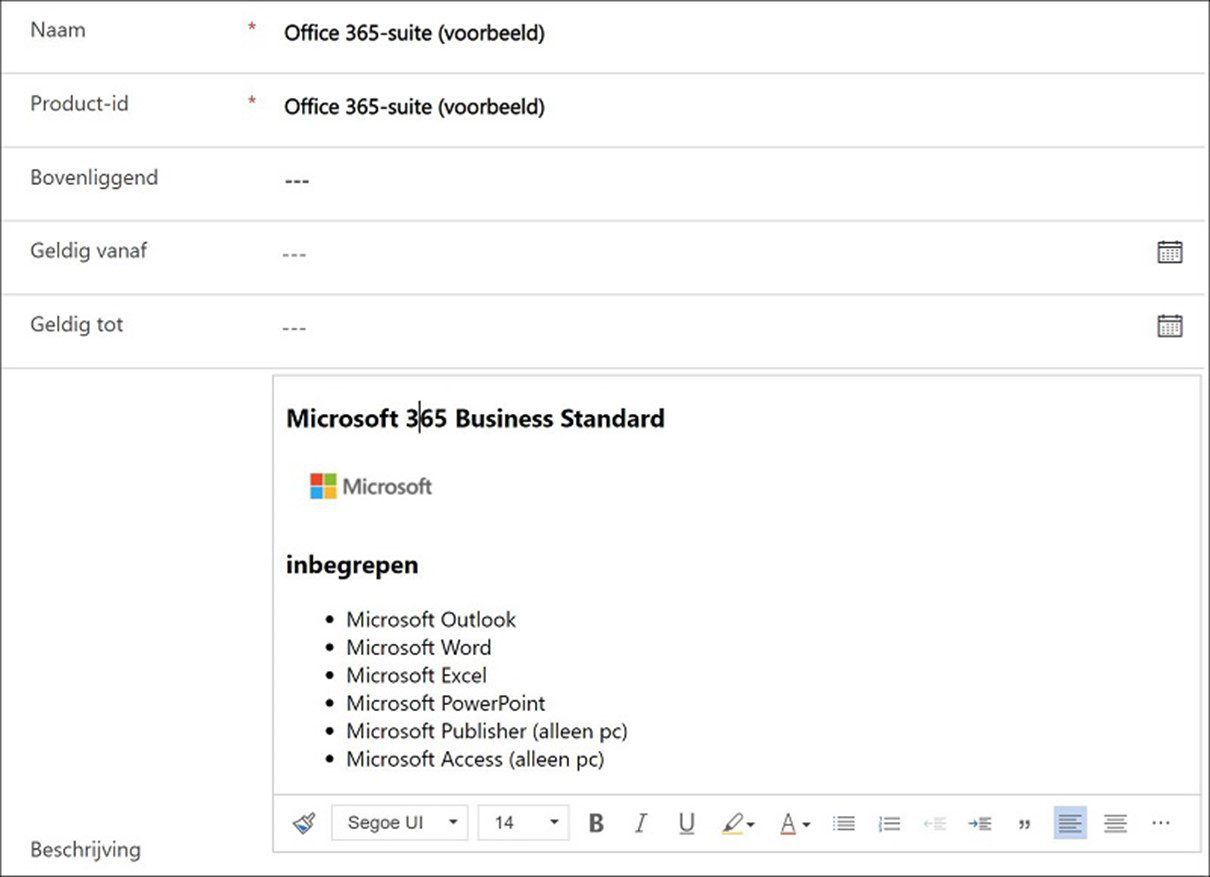Click the Microsoft logo image in editor
This screenshot has width=1210, height=877.
click(371, 487)
